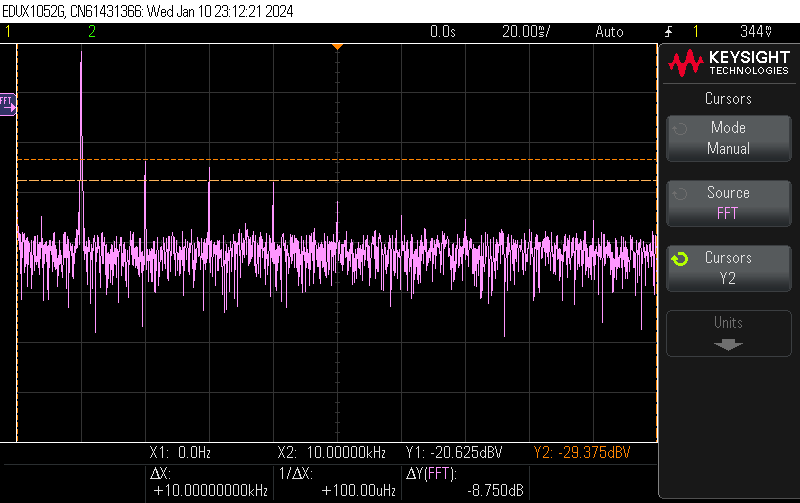
Task: Select the channel 1 indicator
Action: [8, 32]
